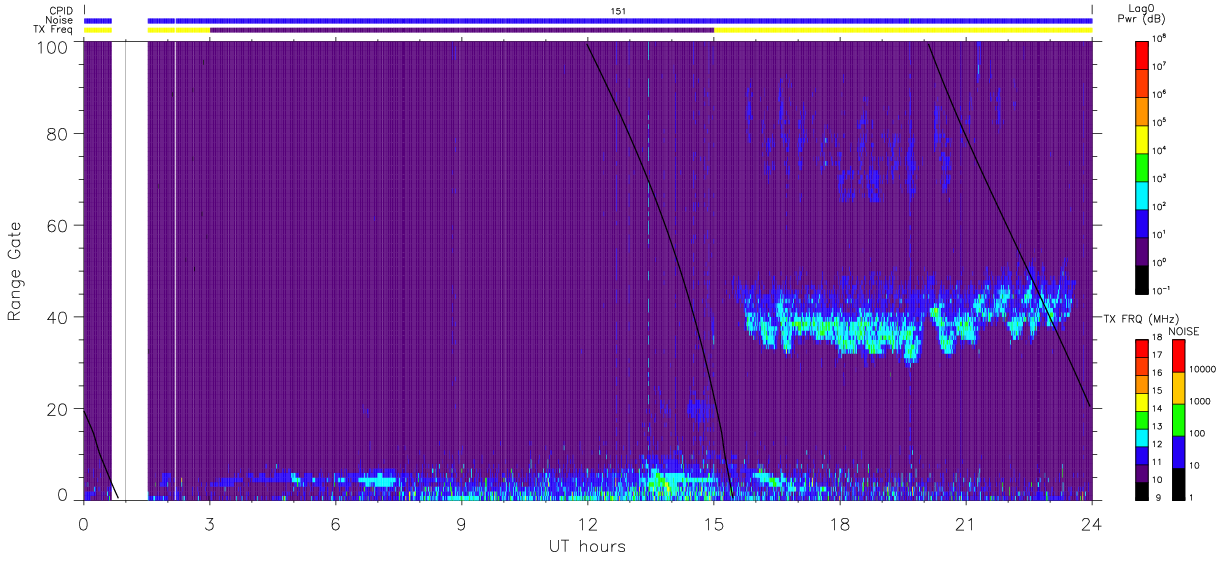Click the CPID row label
The height and width of the screenshot is (567, 1228).
point(61,11)
